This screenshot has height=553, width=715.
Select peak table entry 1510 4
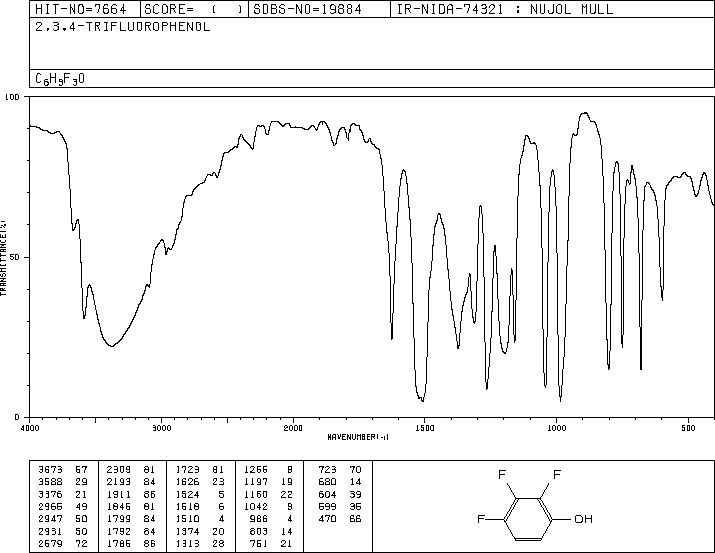tap(200, 519)
